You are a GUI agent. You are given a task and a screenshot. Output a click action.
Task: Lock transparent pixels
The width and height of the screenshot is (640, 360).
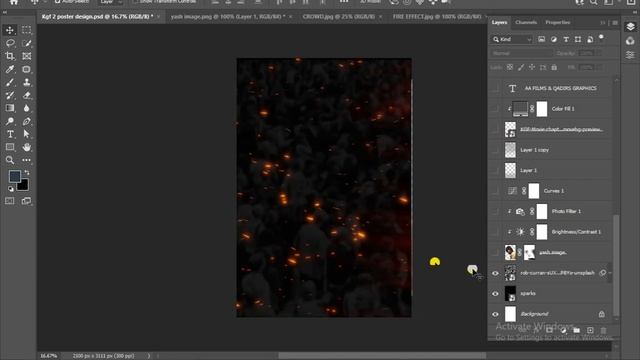510,67
